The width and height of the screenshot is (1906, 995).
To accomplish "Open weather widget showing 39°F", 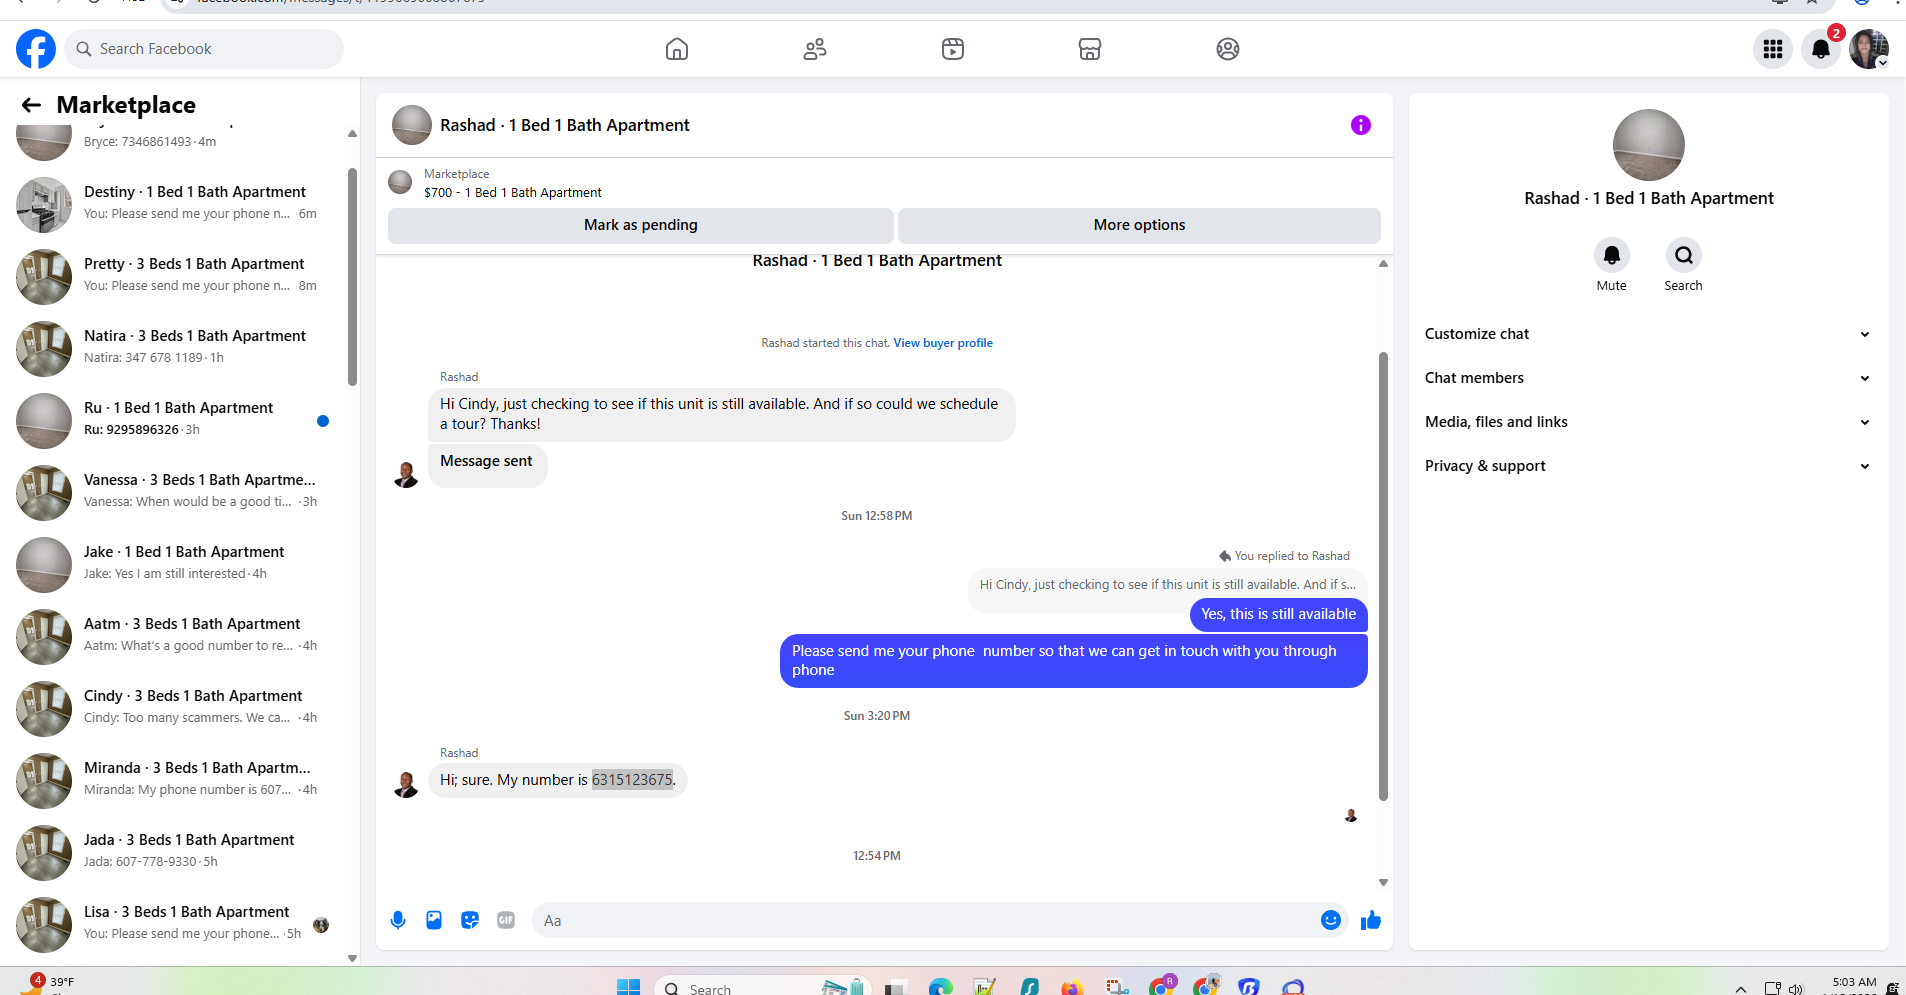I will click(x=48, y=983).
